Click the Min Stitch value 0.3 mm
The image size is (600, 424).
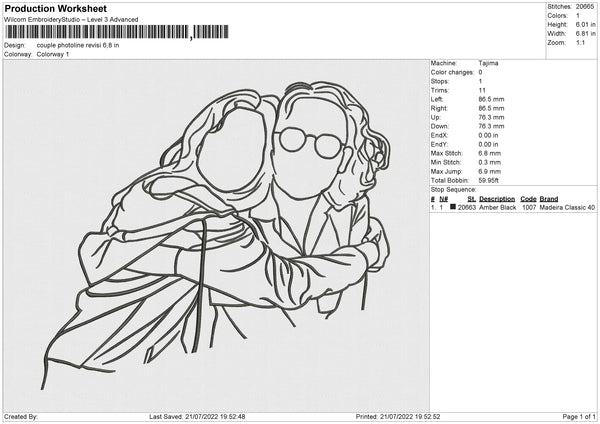click(x=489, y=163)
